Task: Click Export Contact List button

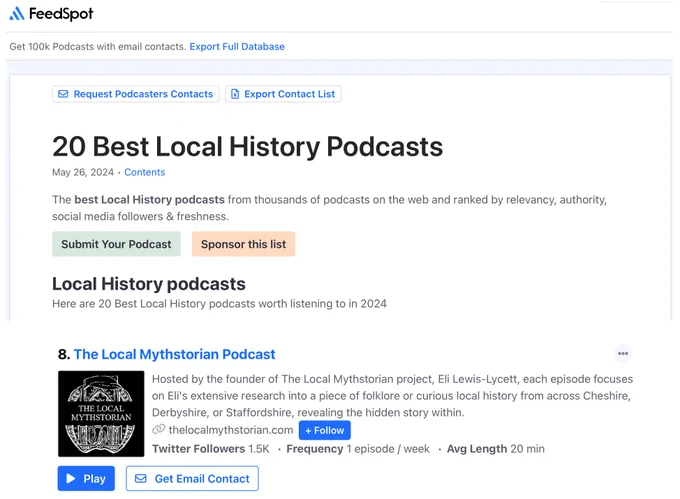Action: click(x=283, y=94)
